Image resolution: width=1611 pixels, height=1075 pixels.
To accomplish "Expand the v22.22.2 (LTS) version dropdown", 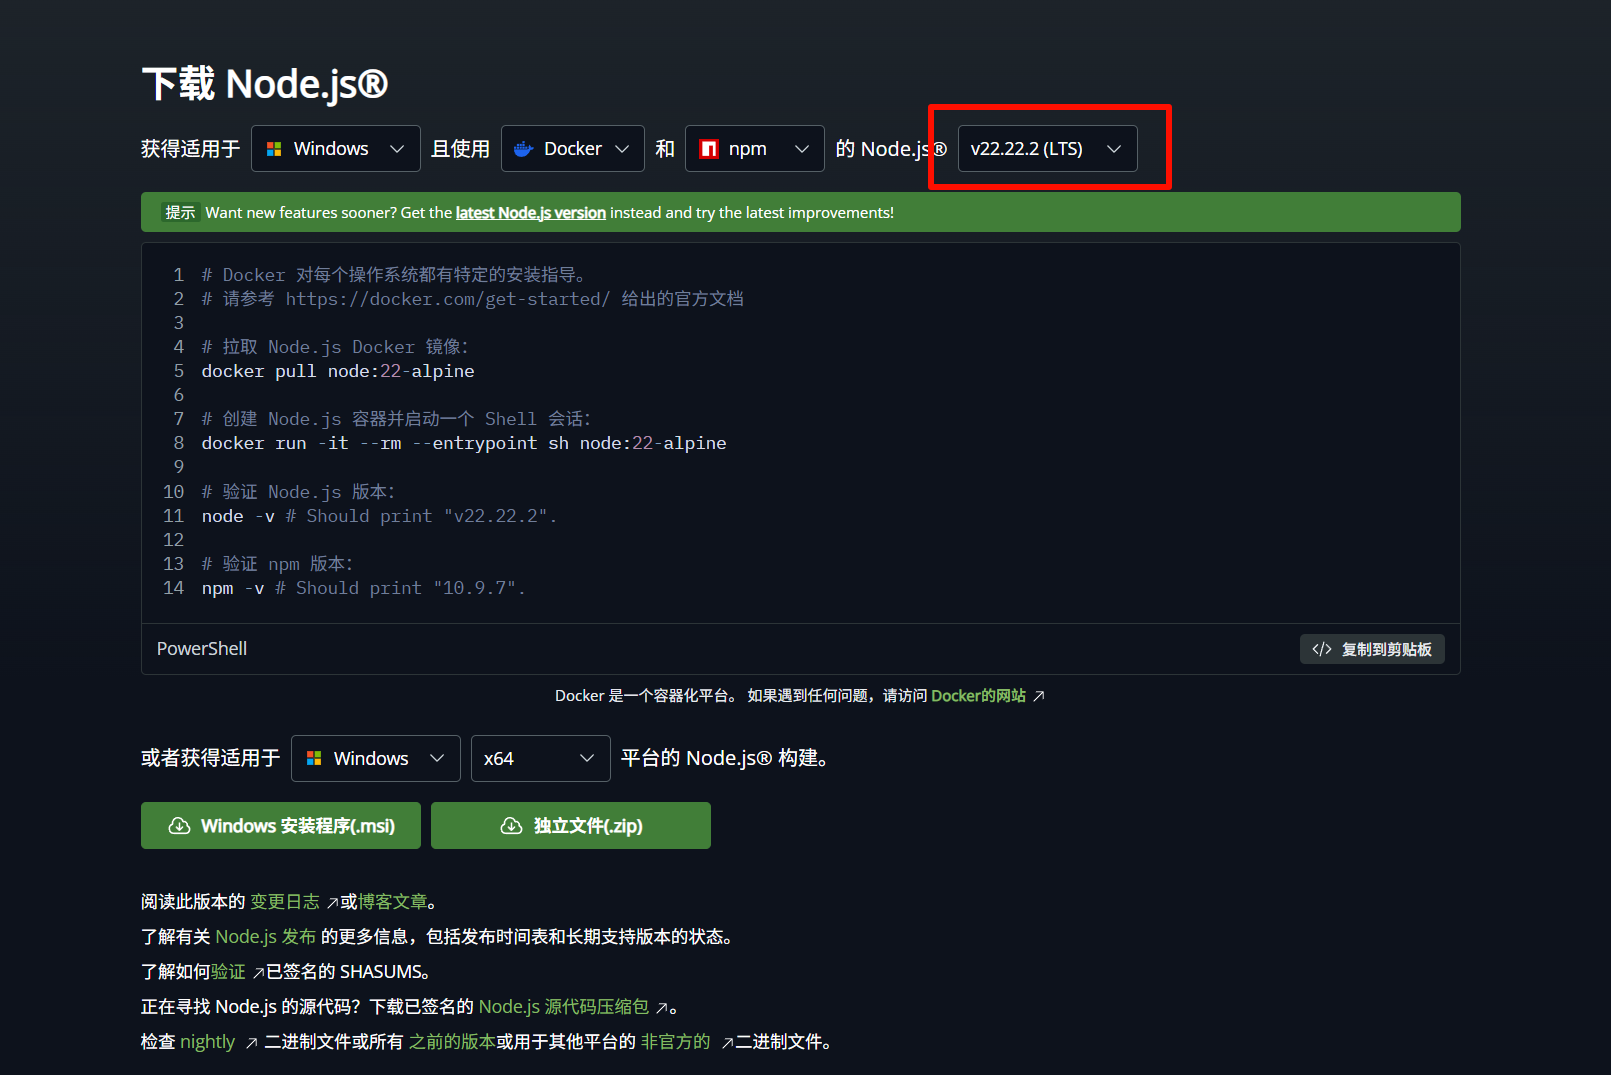I will tap(1047, 149).
